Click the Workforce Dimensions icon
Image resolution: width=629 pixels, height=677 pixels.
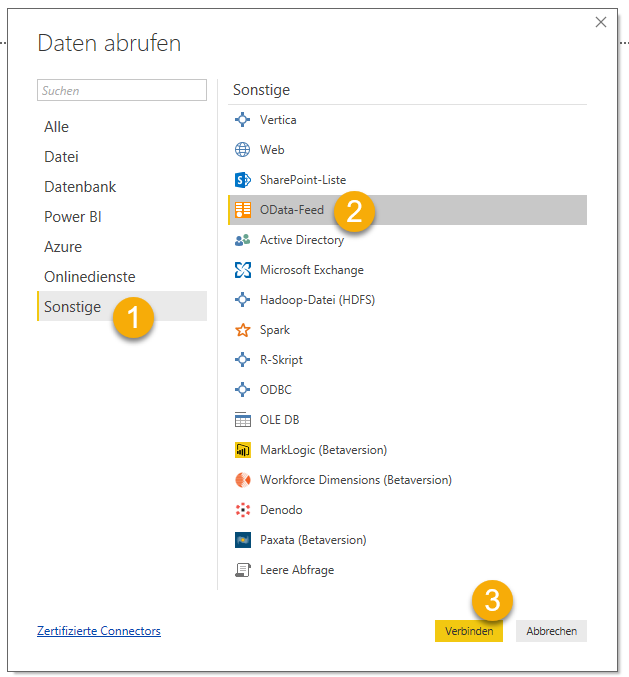coord(242,480)
